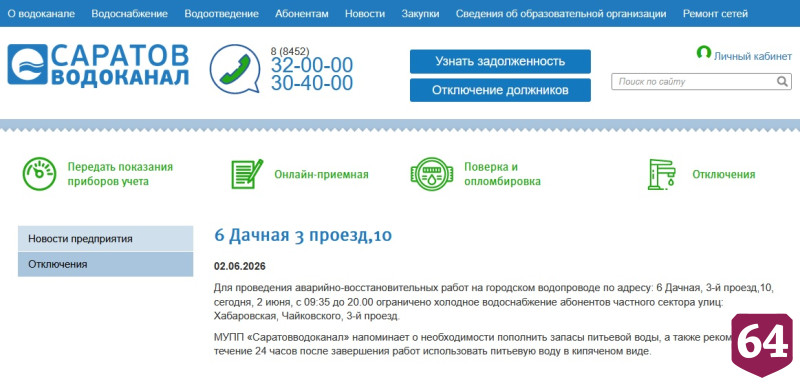Open the О водоканале menu

pos(41,14)
